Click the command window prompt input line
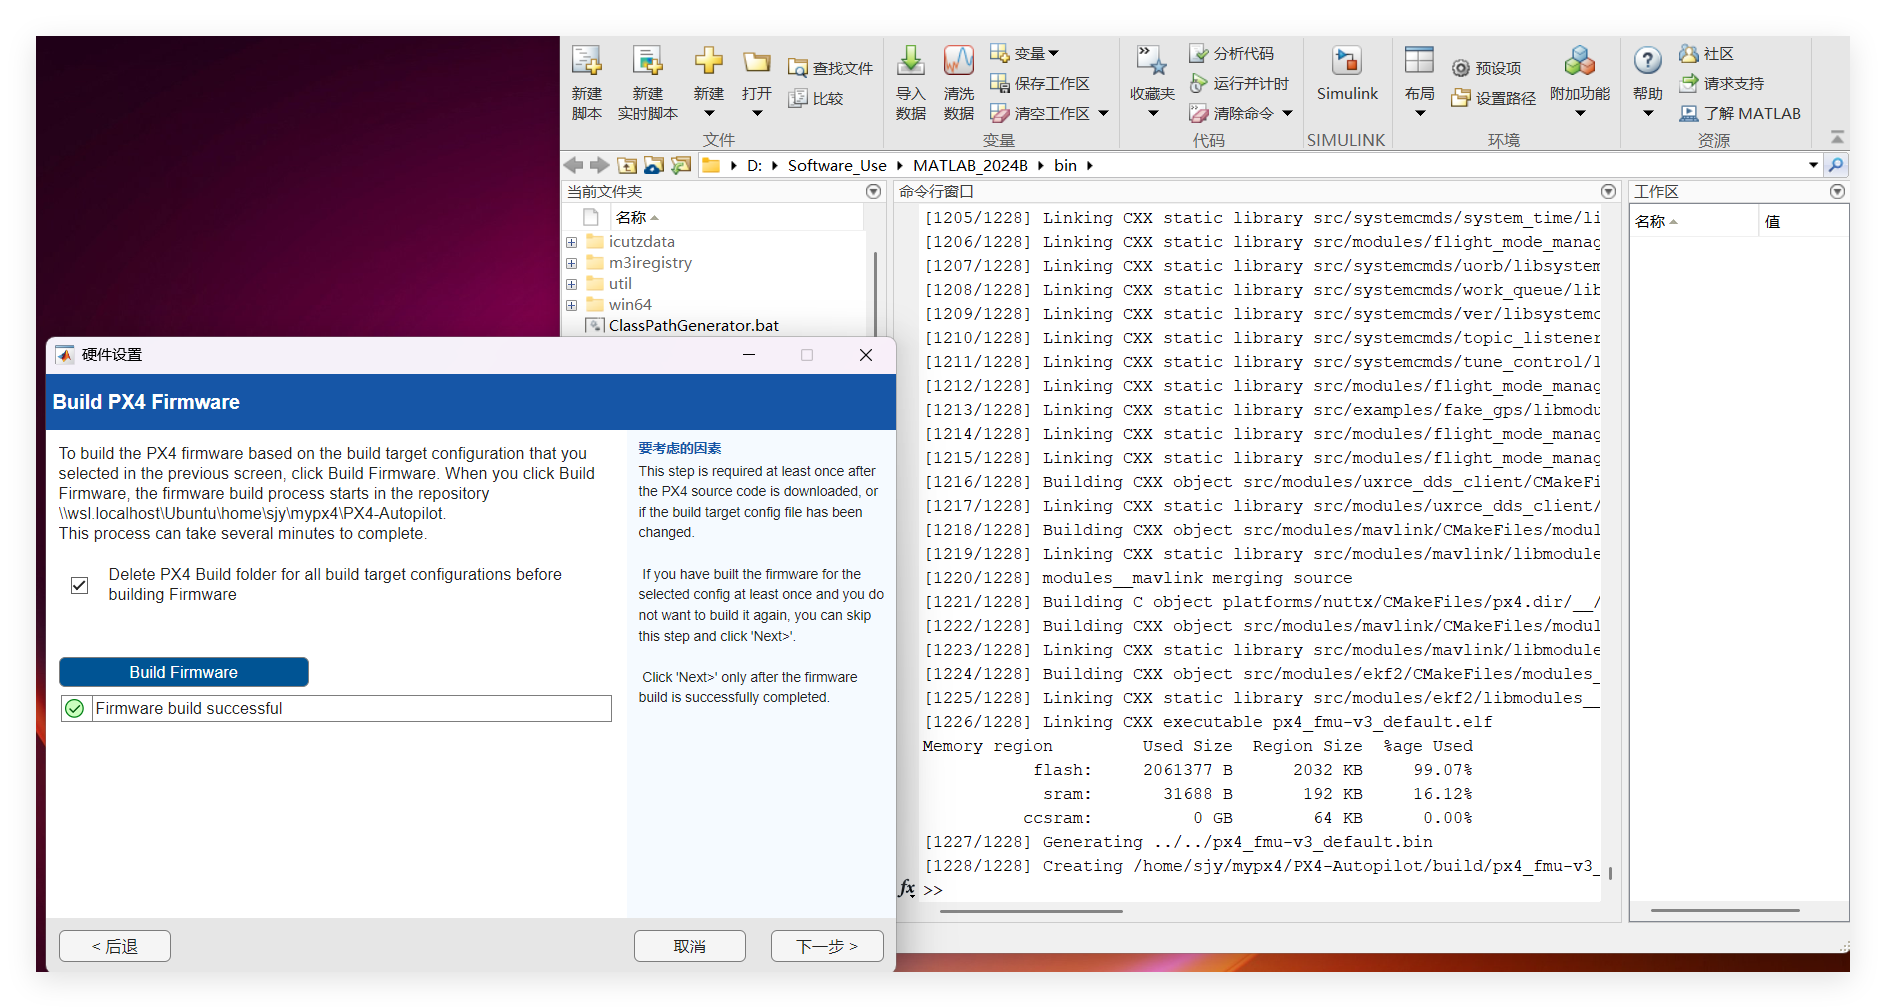This screenshot has width=1886, height=1008. [1200, 890]
